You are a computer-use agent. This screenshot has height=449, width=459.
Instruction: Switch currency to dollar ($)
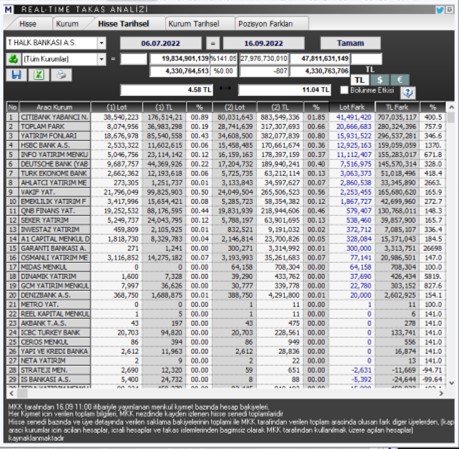coord(380,80)
